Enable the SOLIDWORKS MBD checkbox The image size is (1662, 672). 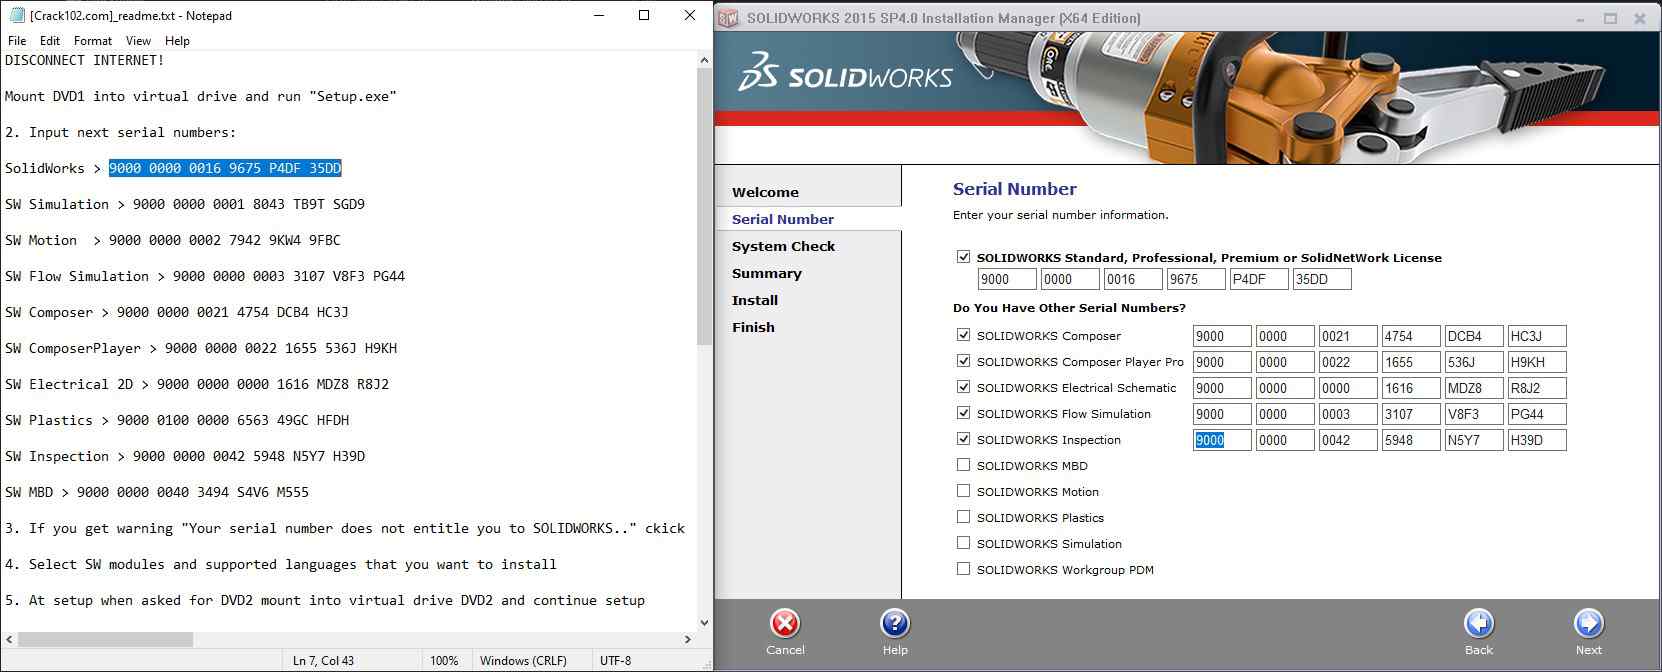tap(963, 465)
